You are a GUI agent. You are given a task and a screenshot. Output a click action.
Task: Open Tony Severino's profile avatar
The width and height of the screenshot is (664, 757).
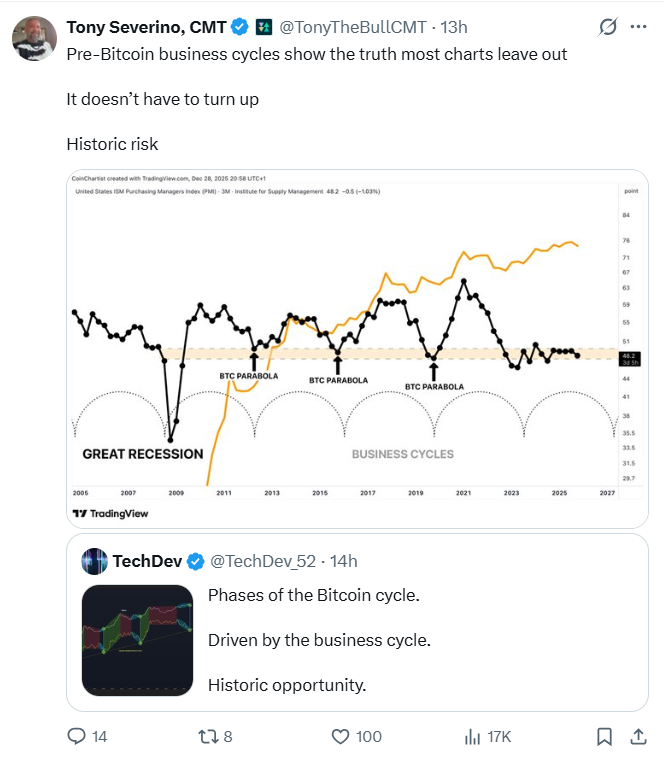click(x=34, y=38)
